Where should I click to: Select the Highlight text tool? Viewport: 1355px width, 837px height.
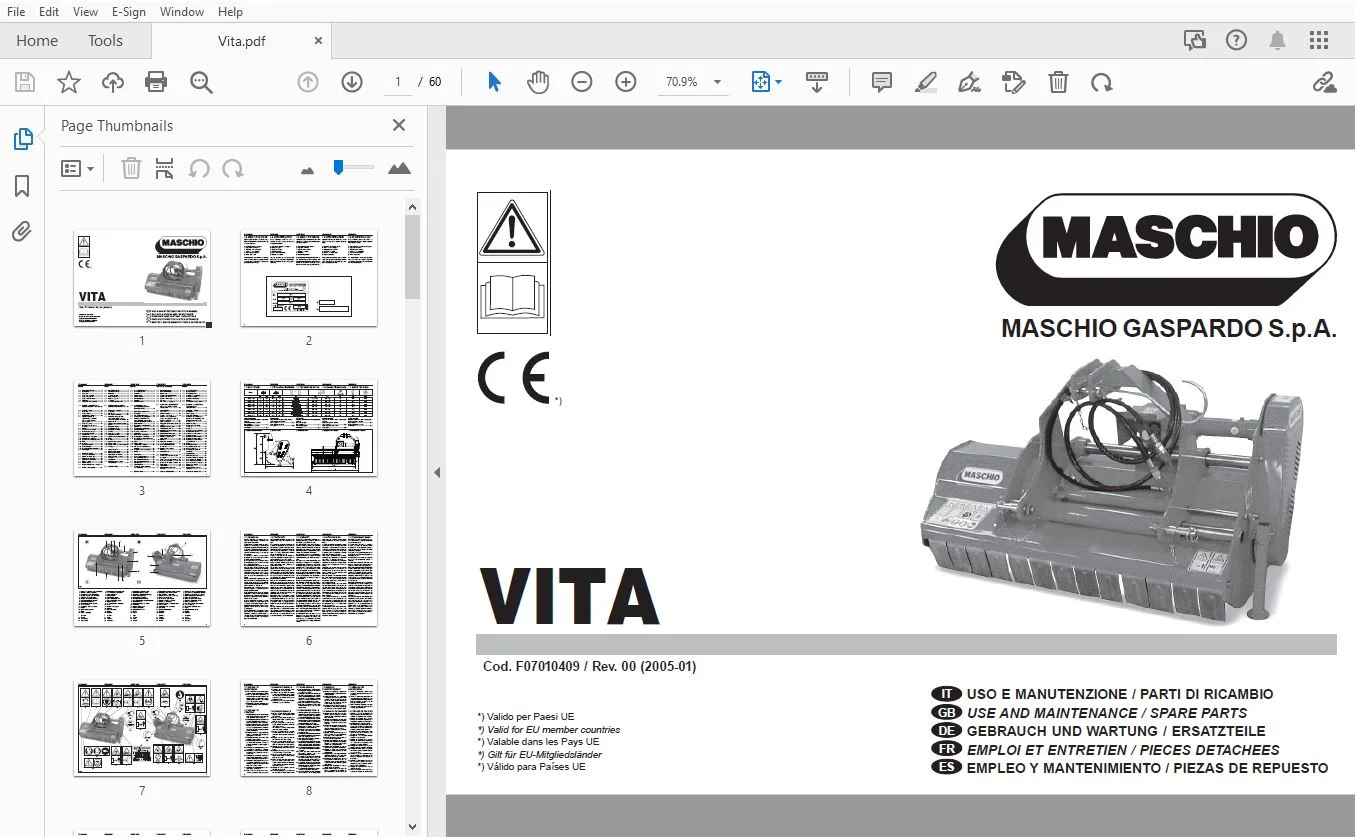(926, 82)
